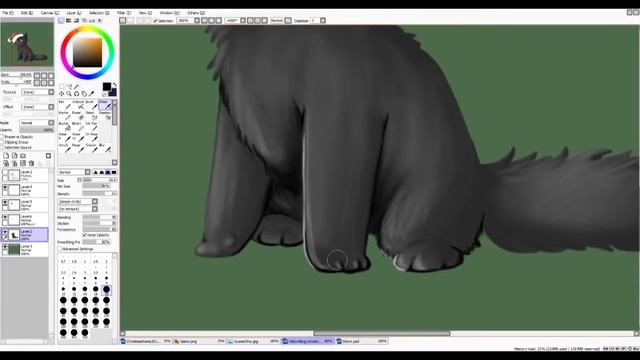Viewport: 640px width, 360px height.
Task: Open the layer blending Mode dropdown
Action: 37,122
